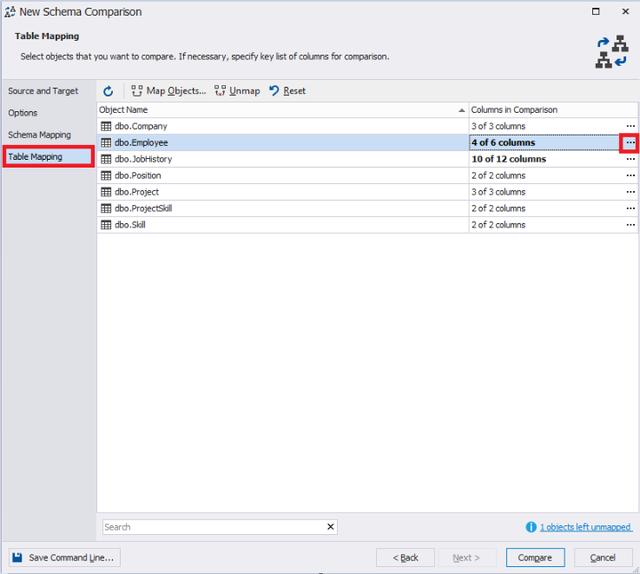
Task: Cancel the schema comparison wizard
Action: tap(603, 558)
